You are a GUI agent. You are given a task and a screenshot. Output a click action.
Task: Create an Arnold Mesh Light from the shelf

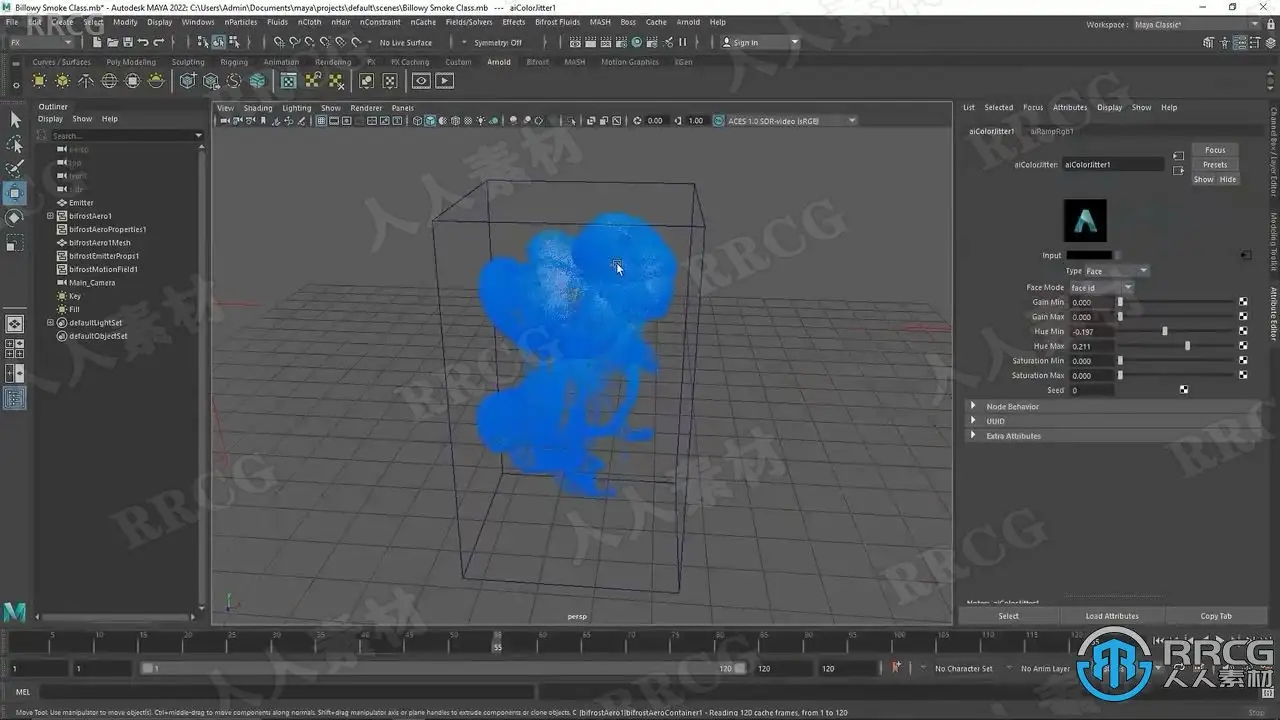pos(63,81)
